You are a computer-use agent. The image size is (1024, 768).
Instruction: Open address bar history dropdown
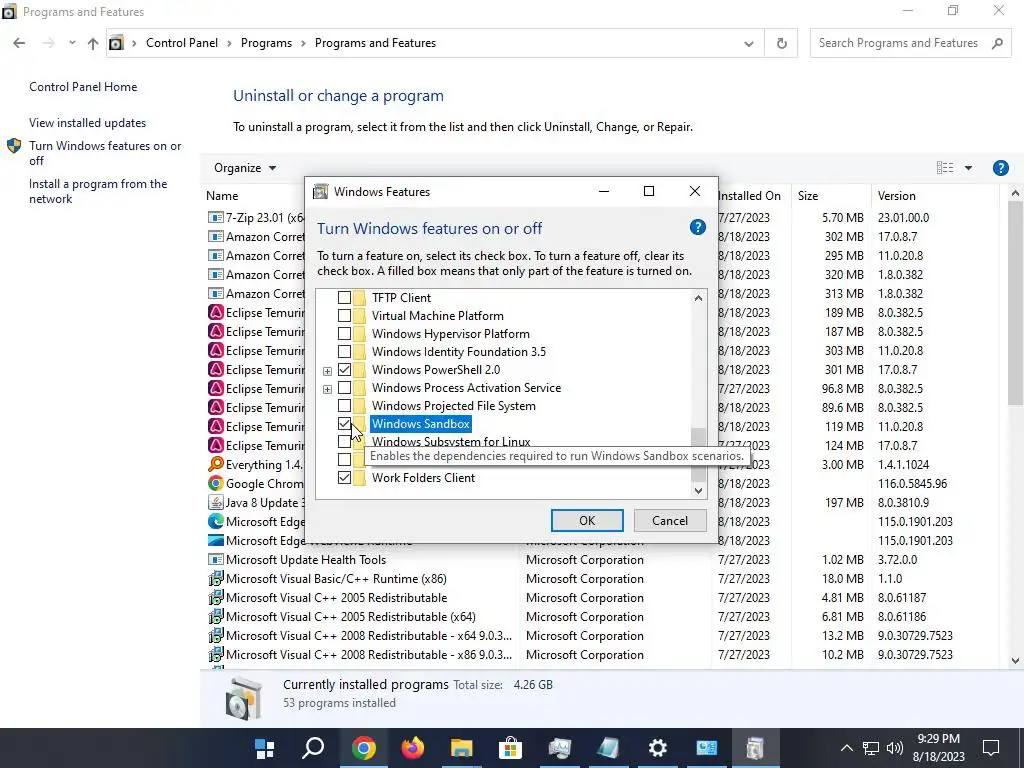click(748, 44)
